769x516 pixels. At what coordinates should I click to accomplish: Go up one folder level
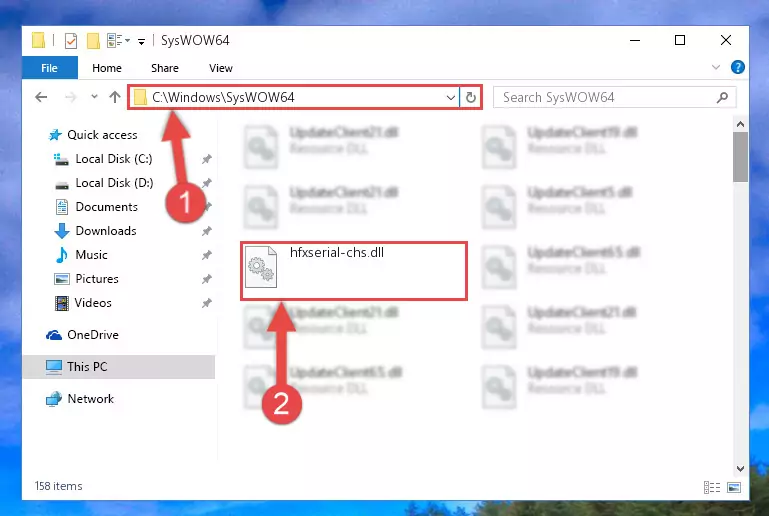115,97
